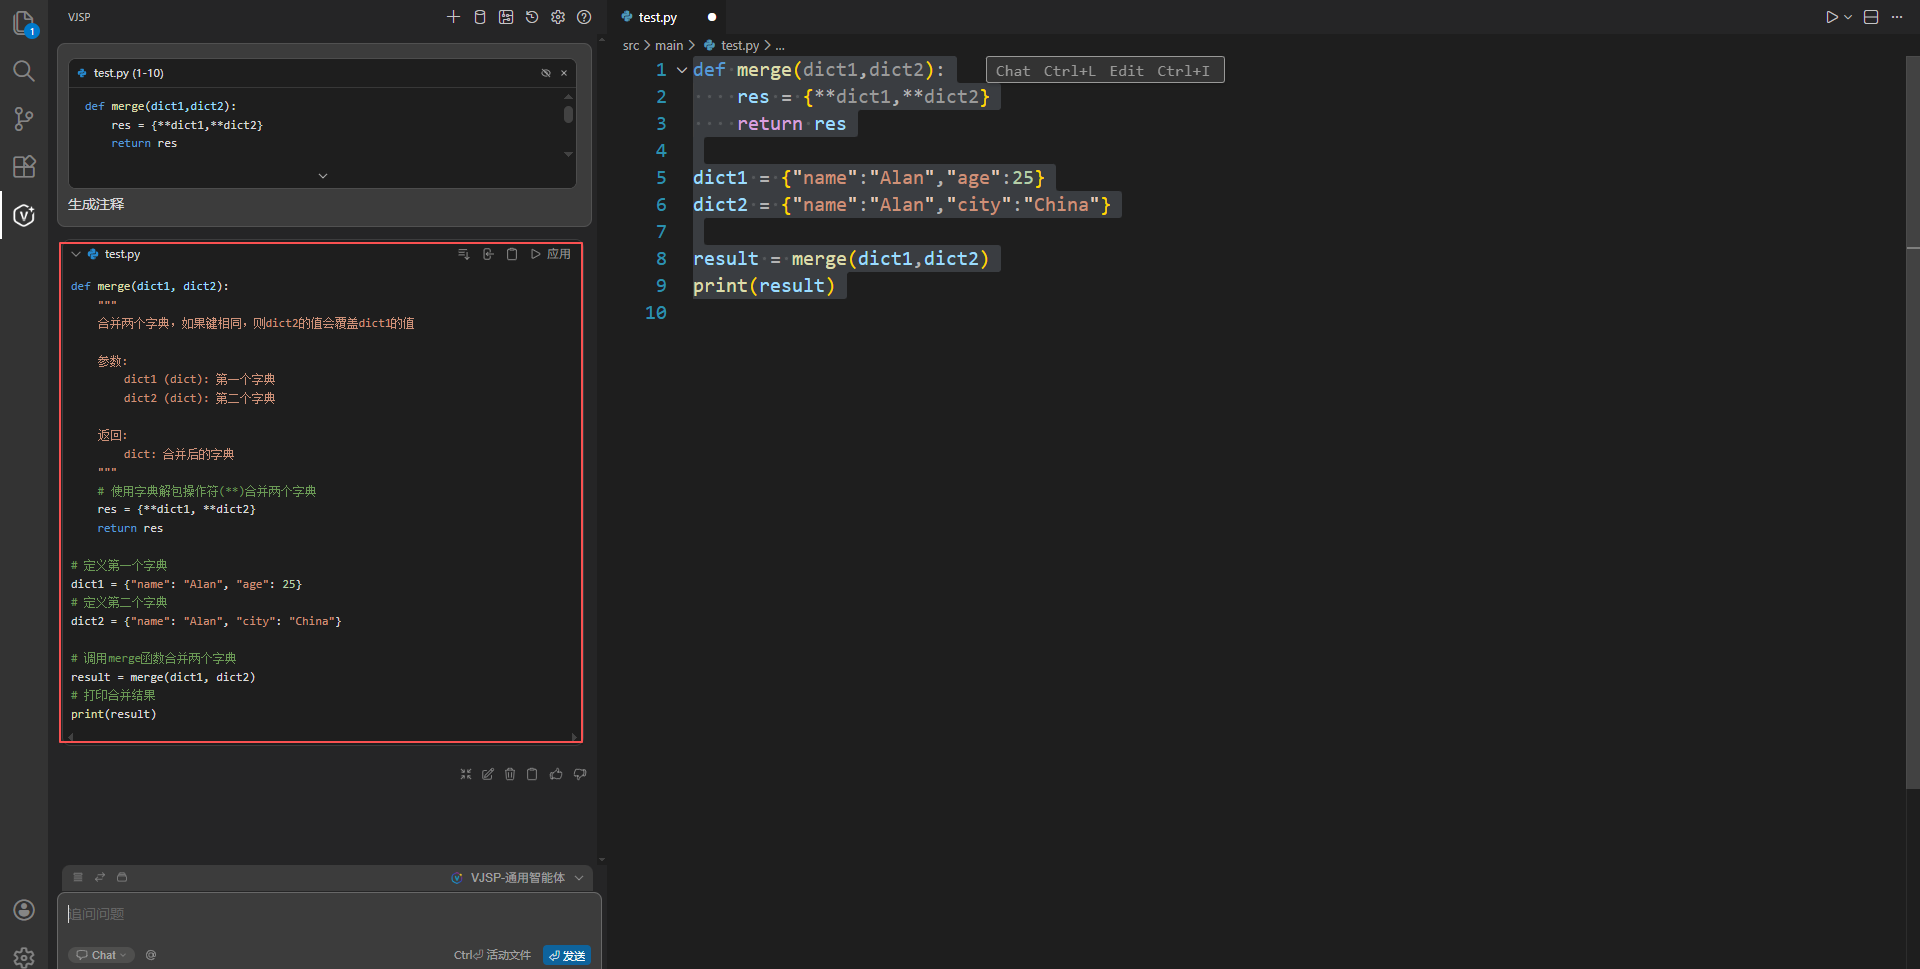Screen dimensions: 1920x969
Task: Toggle the split editor layout button
Action: pyautogui.click(x=1871, y=17)
